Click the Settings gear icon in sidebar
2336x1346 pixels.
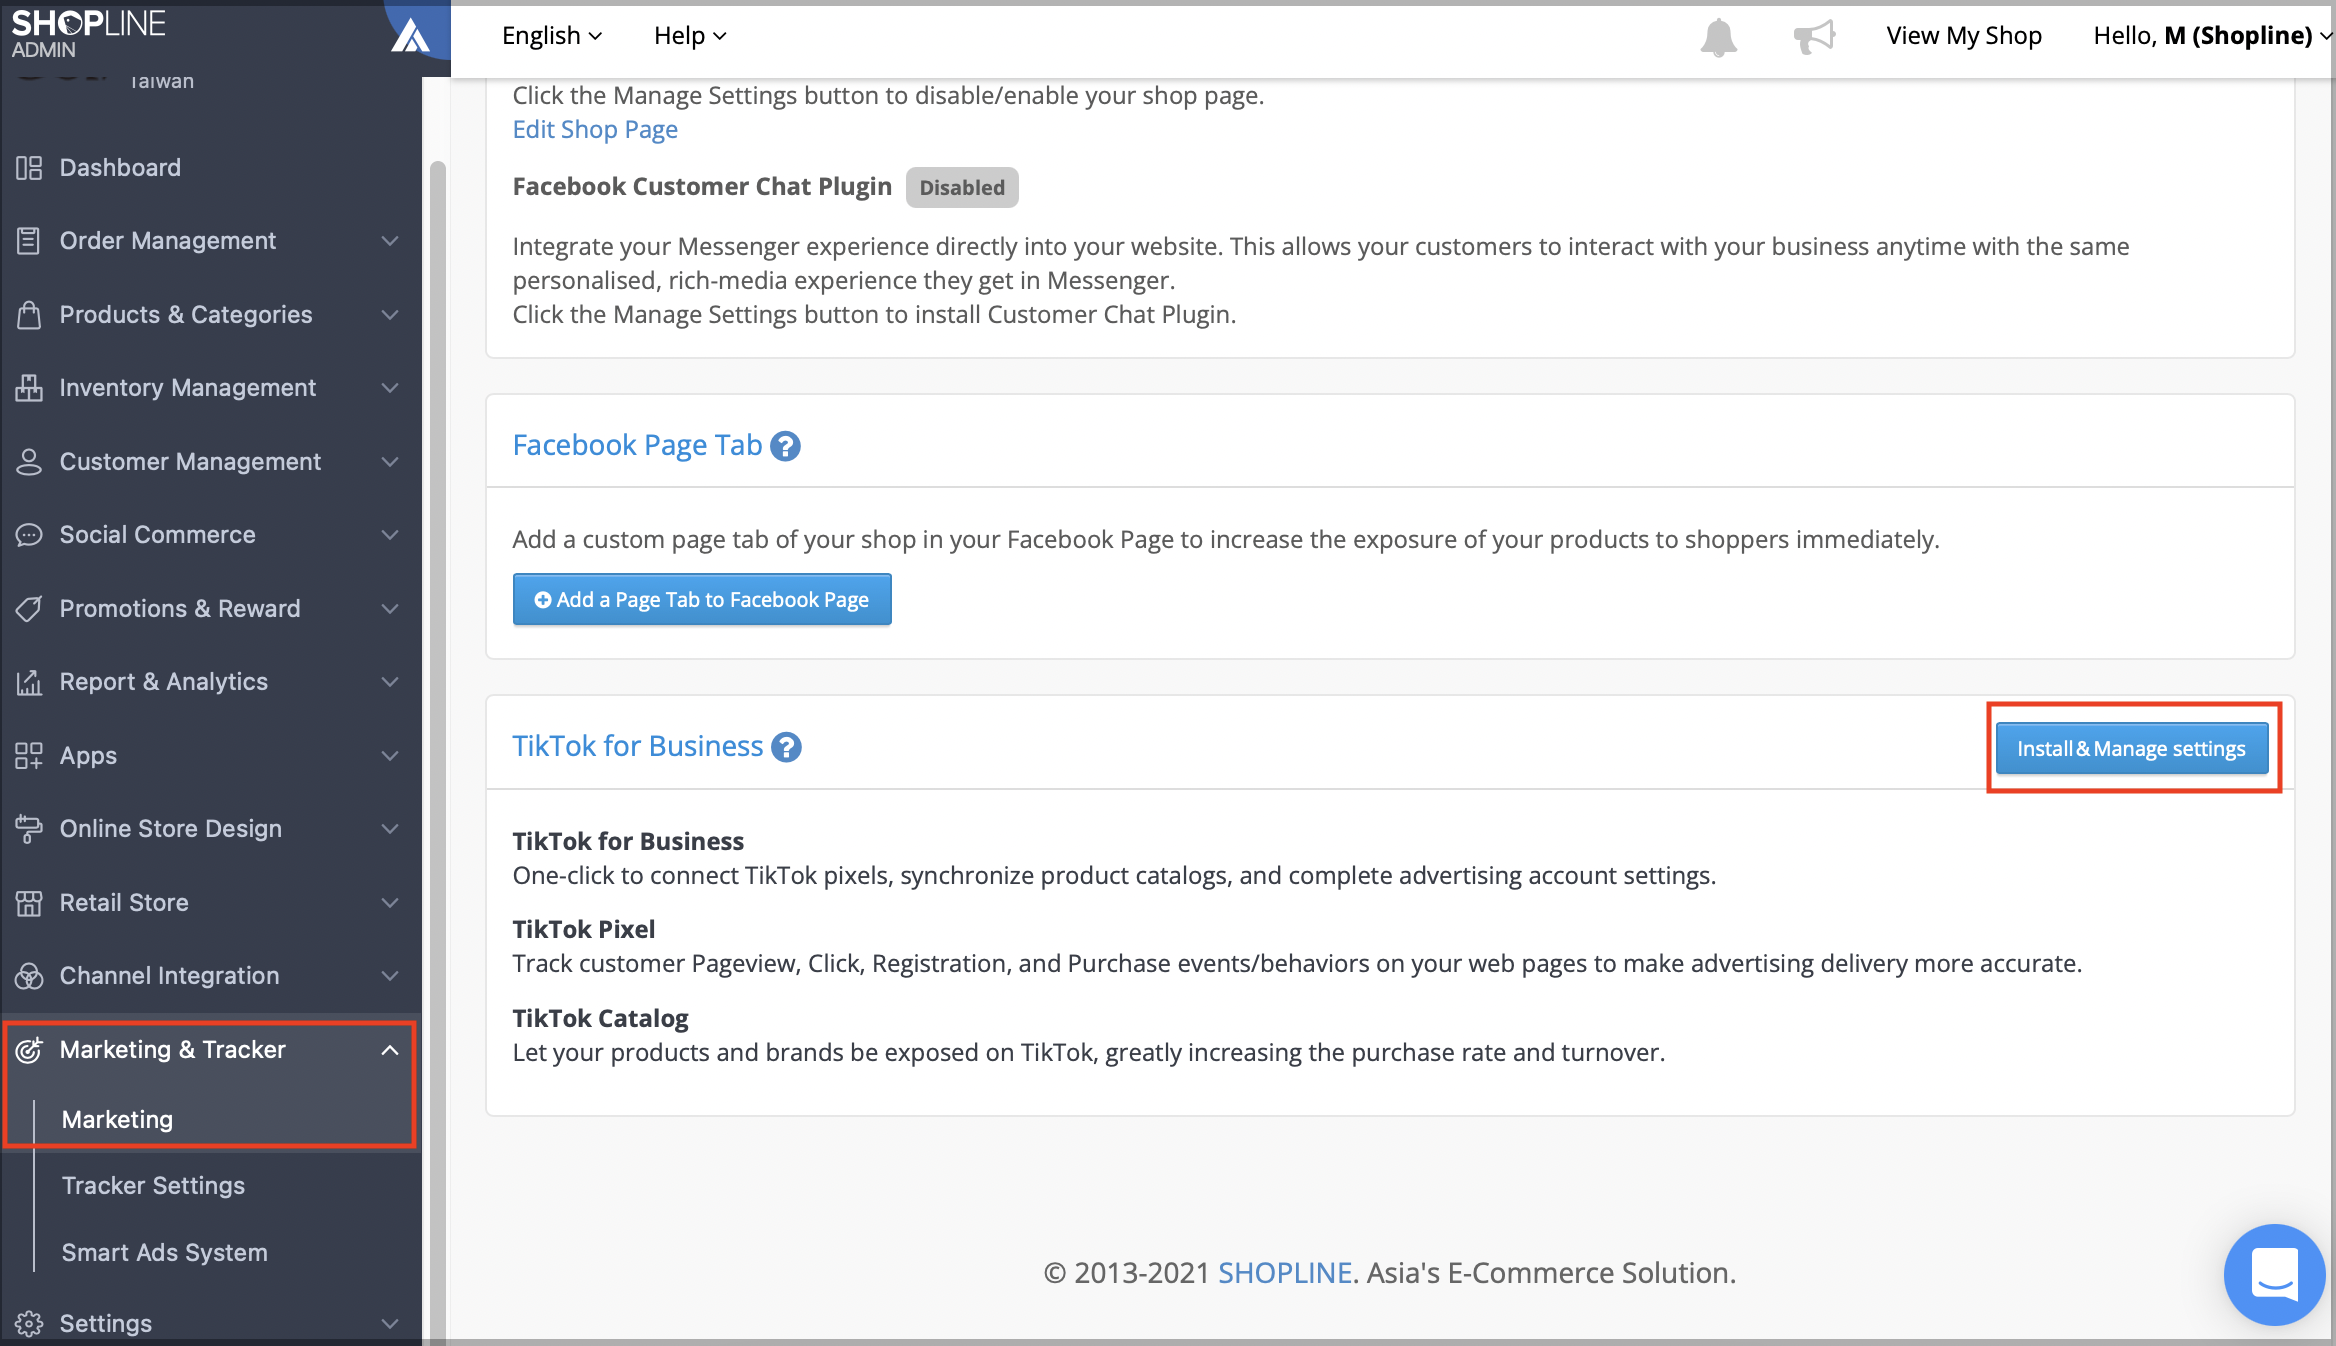(x=29, y=1323)
